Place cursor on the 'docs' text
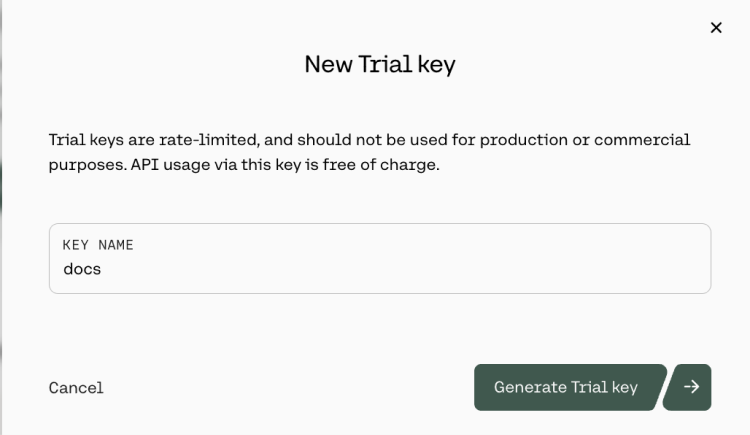This screenshot has height=435, width=750. point(82,269)
